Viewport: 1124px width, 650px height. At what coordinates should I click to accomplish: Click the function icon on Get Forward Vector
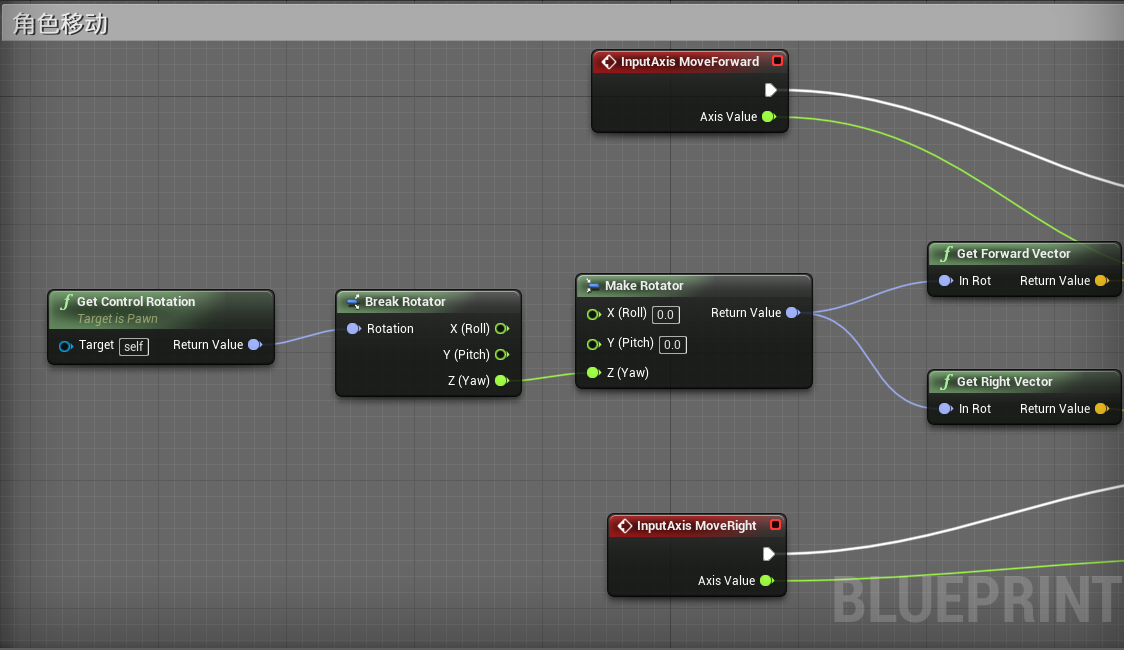(x=946, y=253)
